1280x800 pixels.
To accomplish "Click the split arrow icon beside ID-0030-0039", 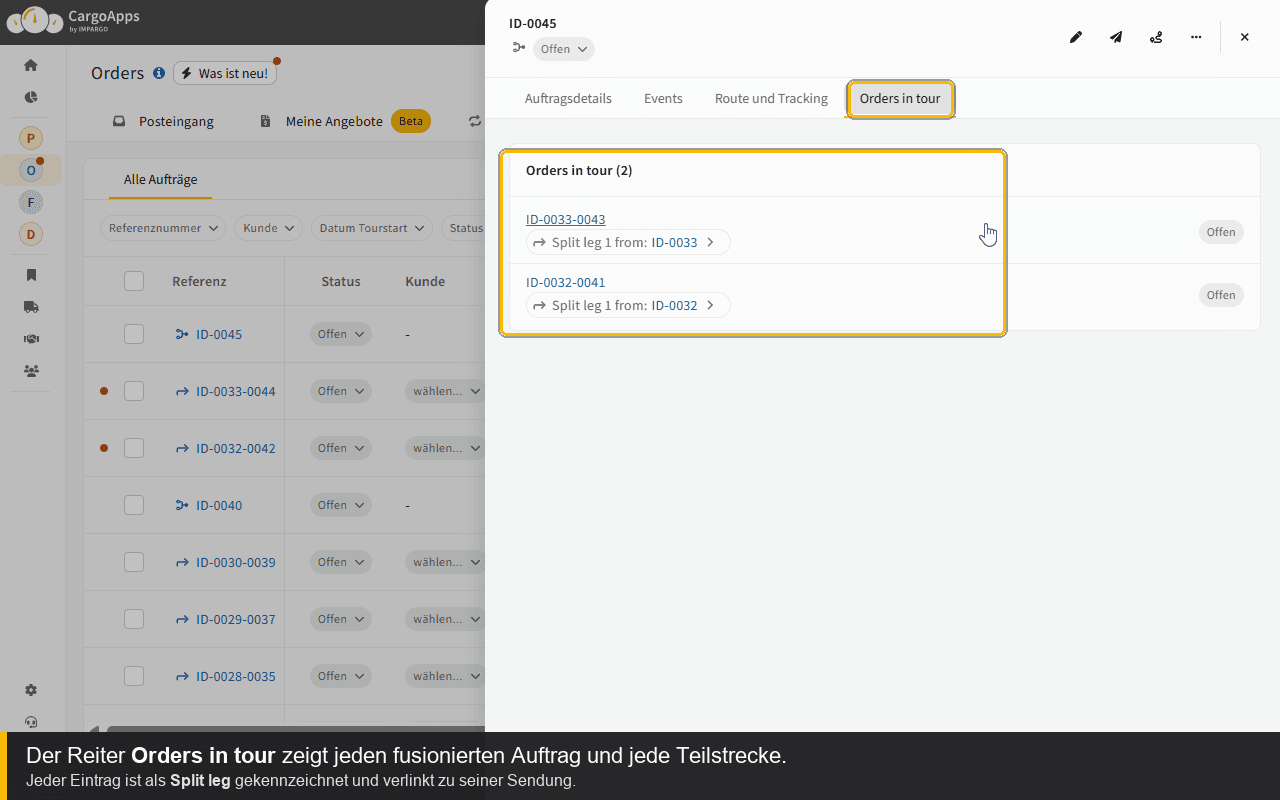I will pyautogui.click(x=182, y=562).
